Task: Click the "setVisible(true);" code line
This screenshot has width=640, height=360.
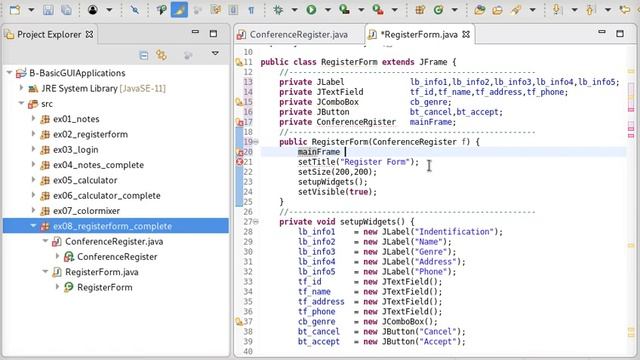Action: click(x=337, y=192)
